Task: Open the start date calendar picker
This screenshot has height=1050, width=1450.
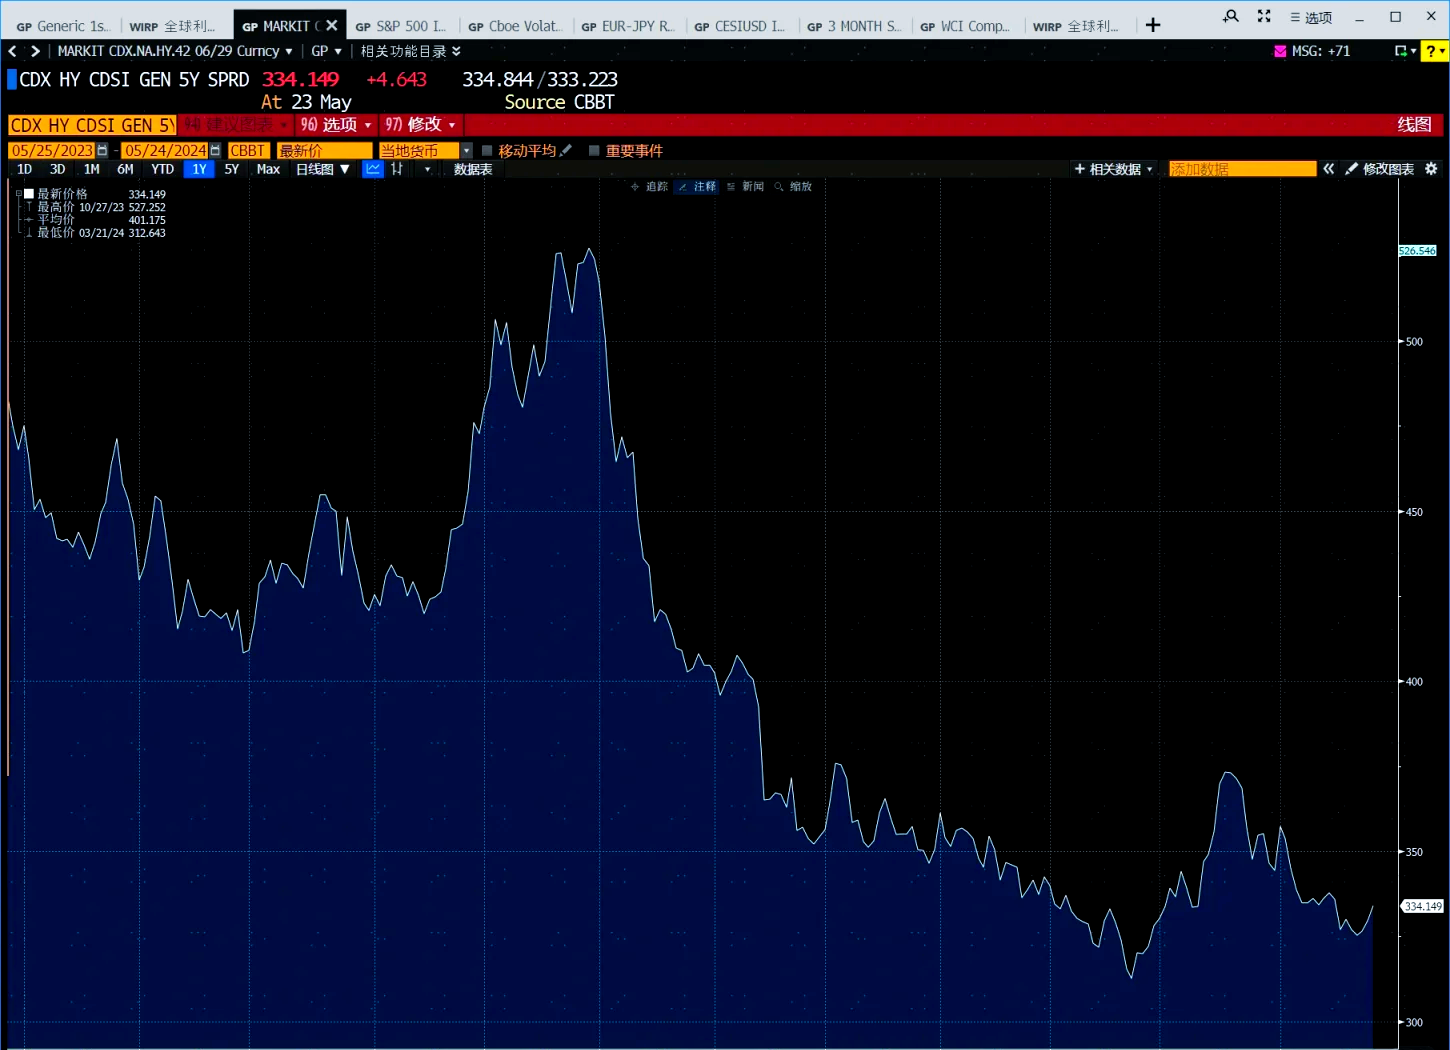Action: pos(102,151)
